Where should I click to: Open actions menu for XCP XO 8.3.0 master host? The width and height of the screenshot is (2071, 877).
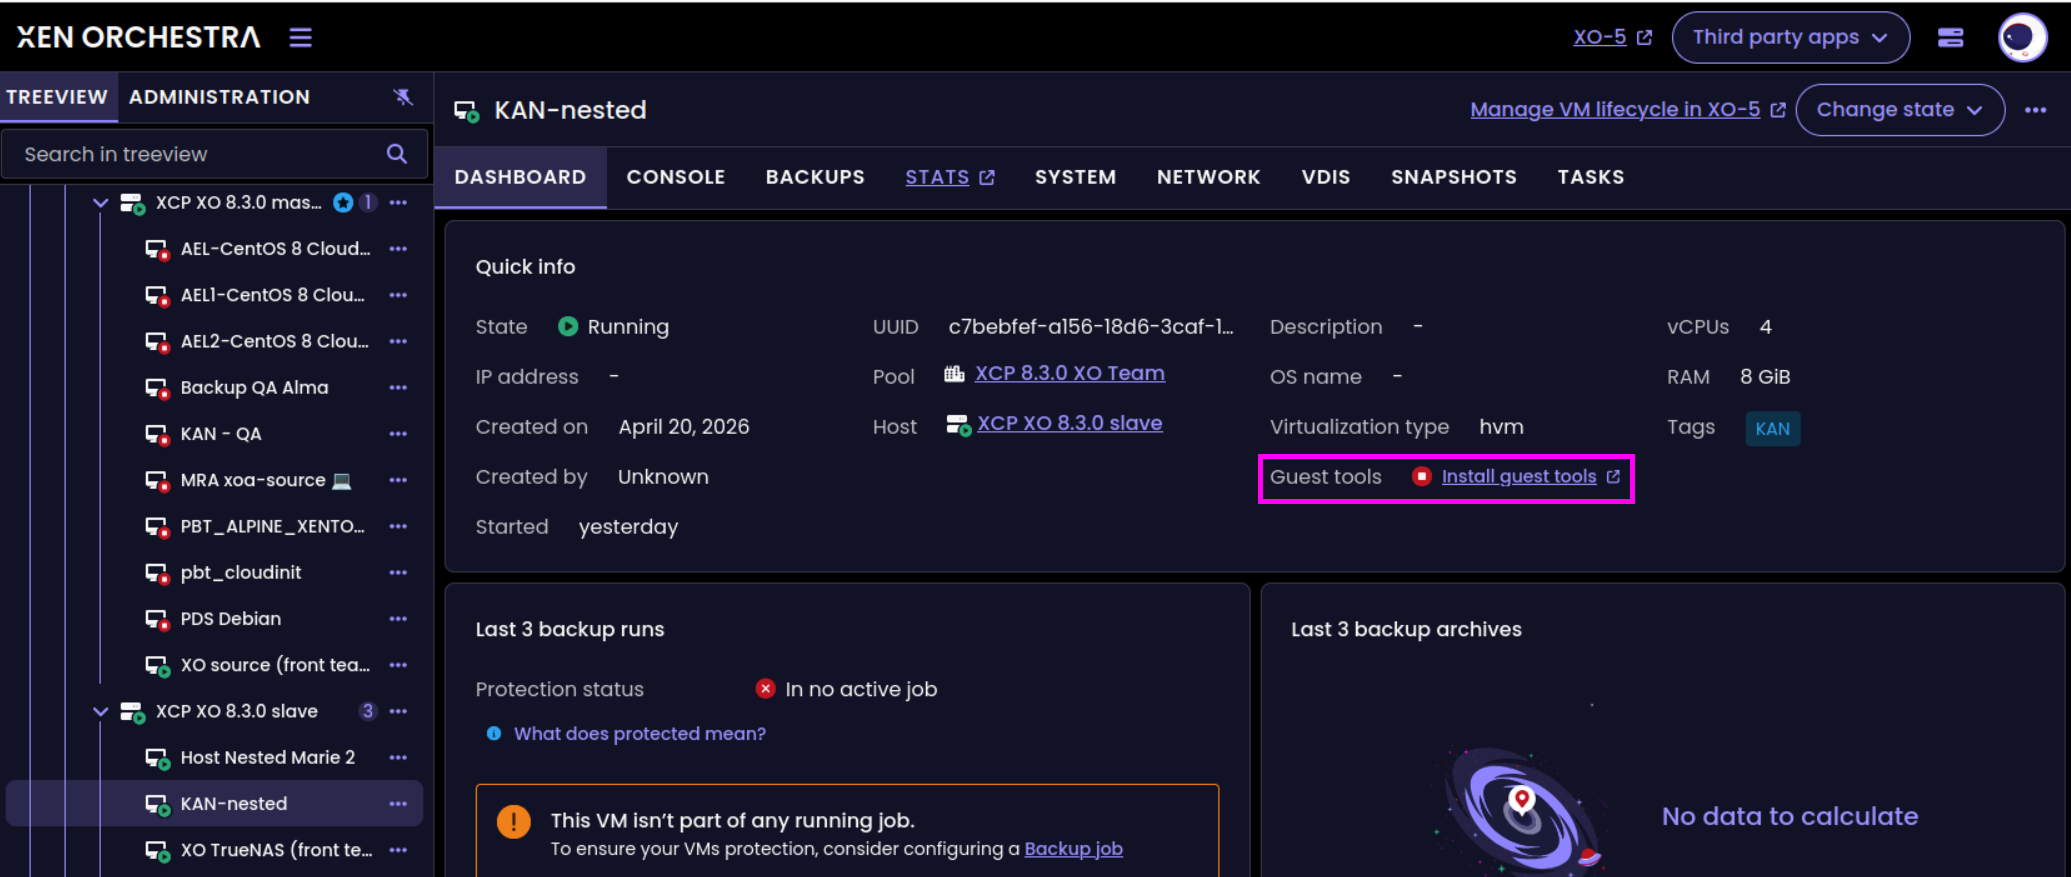398,203
